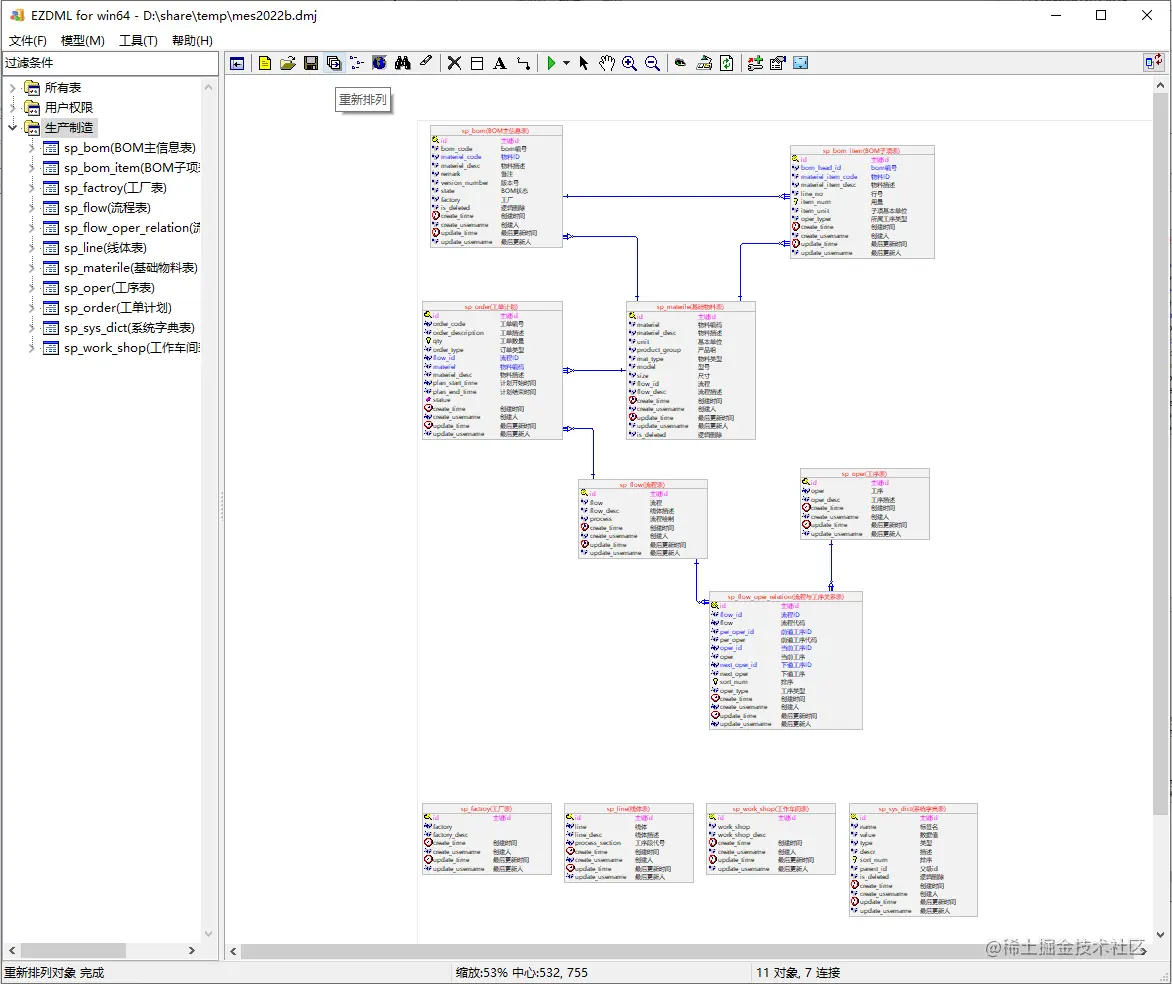Select the text label A tool

click(499, 64)
